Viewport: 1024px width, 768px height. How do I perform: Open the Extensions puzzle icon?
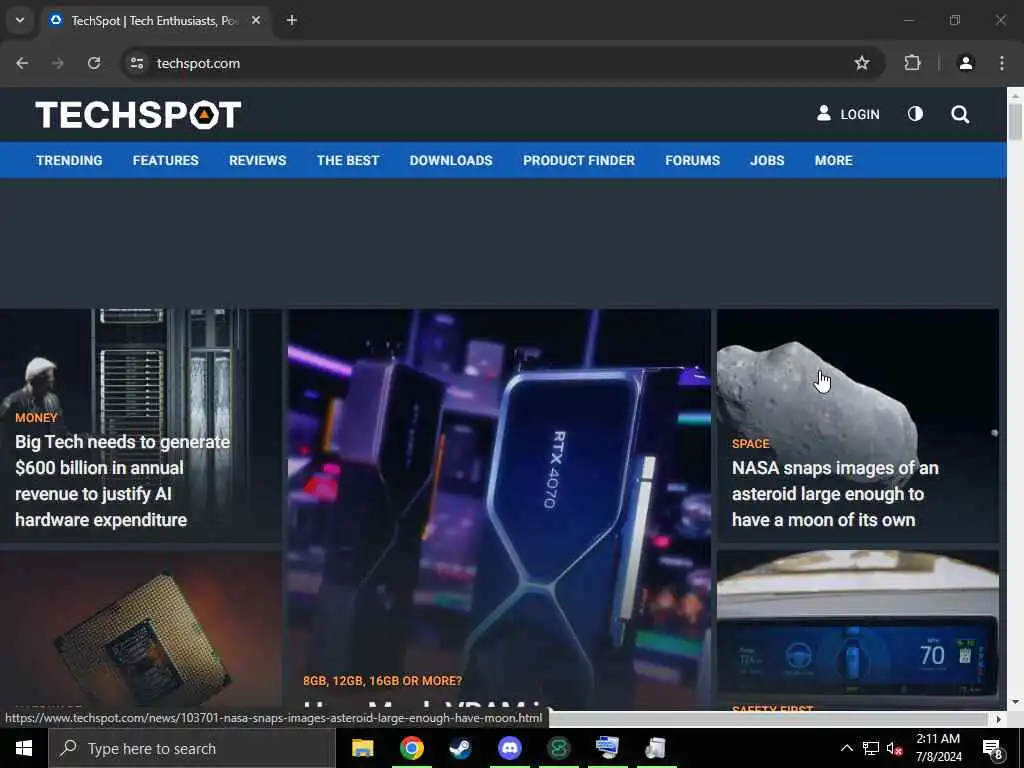[912, 63]
